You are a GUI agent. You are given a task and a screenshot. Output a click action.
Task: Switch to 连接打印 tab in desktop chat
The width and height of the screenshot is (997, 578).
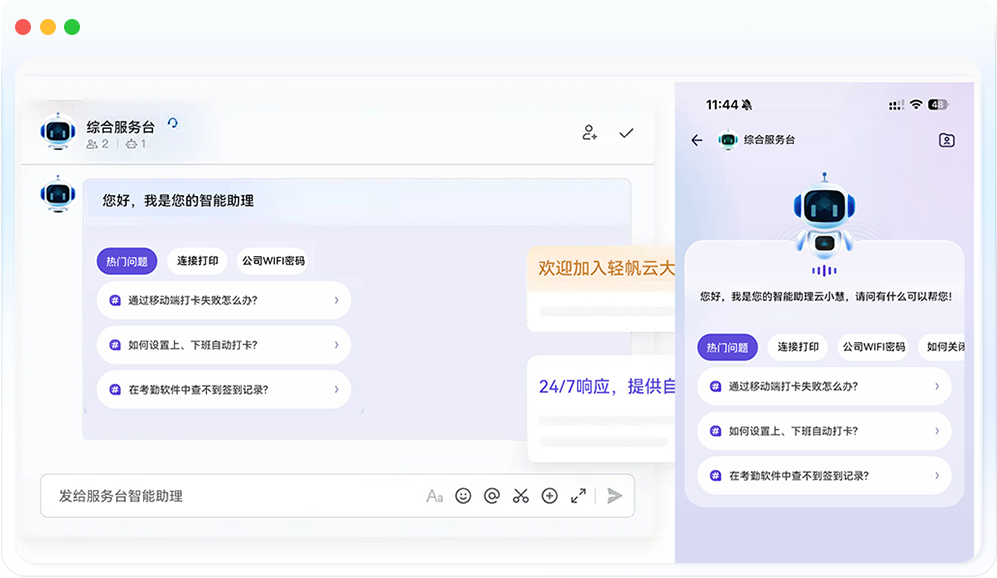point(197,262)
